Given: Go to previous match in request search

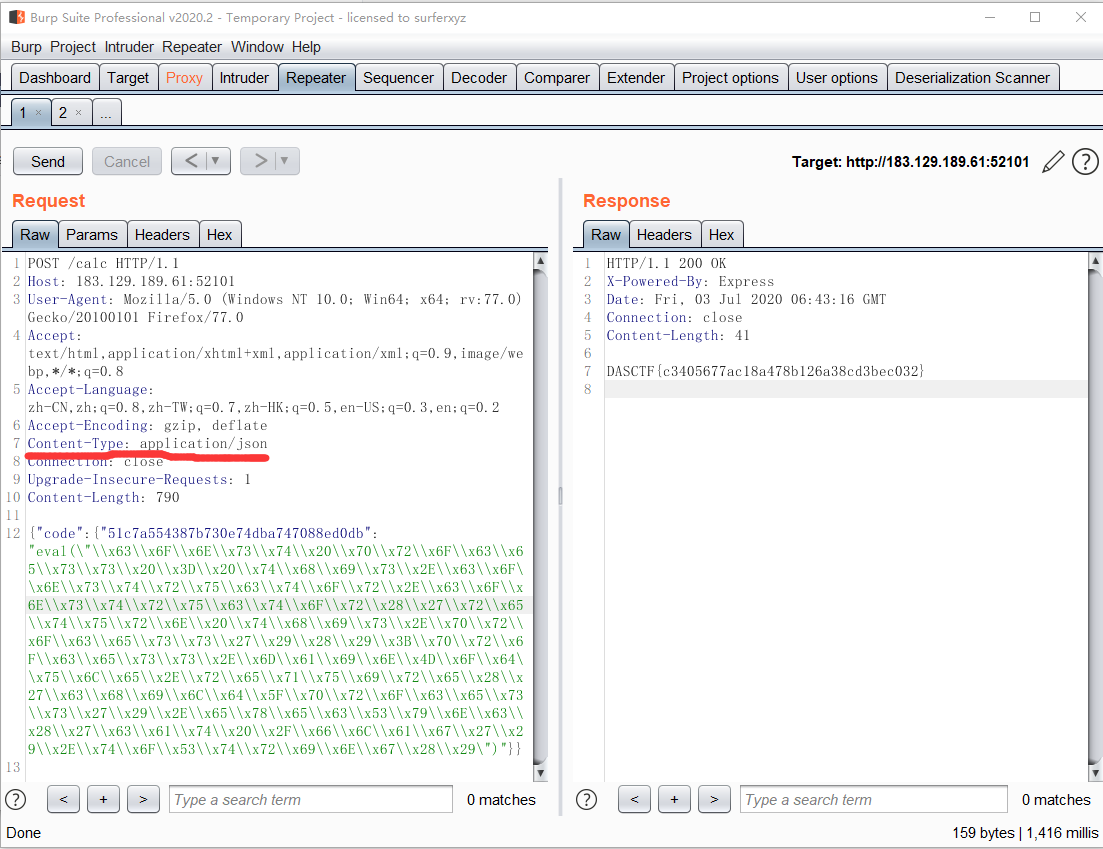Looking at the screenshot, I should [x=63, y=799].
